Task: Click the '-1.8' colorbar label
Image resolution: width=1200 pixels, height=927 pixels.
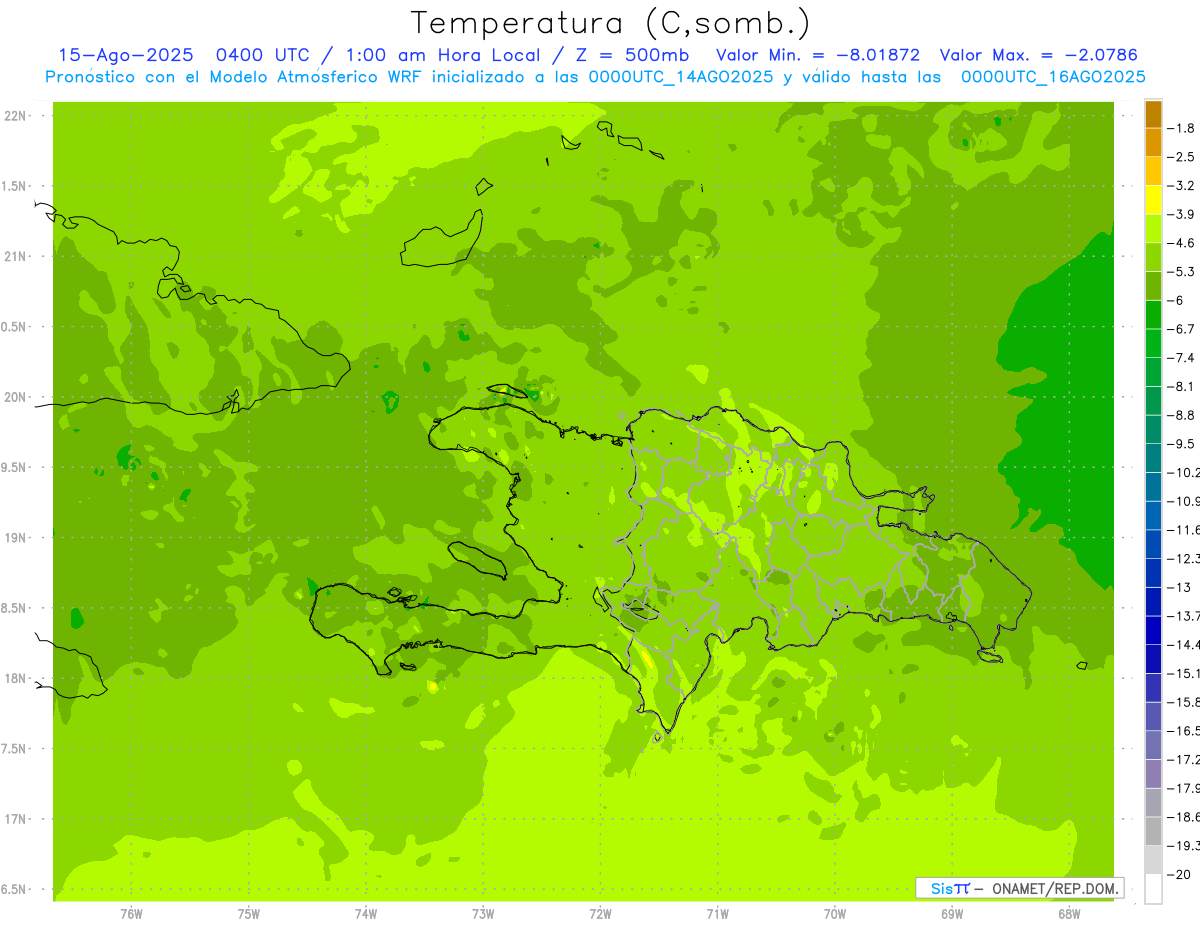Action: pos(1182,128)
